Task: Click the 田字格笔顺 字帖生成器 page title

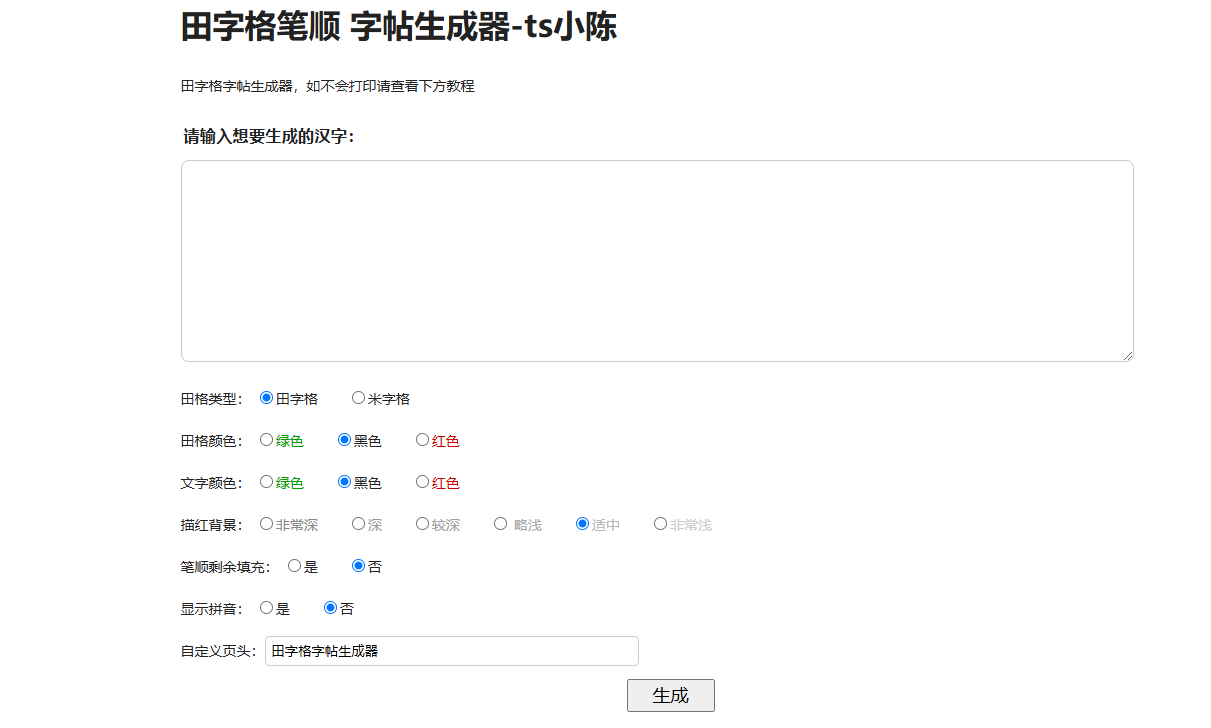Action: pyautogui.click(x=399, y=27)
